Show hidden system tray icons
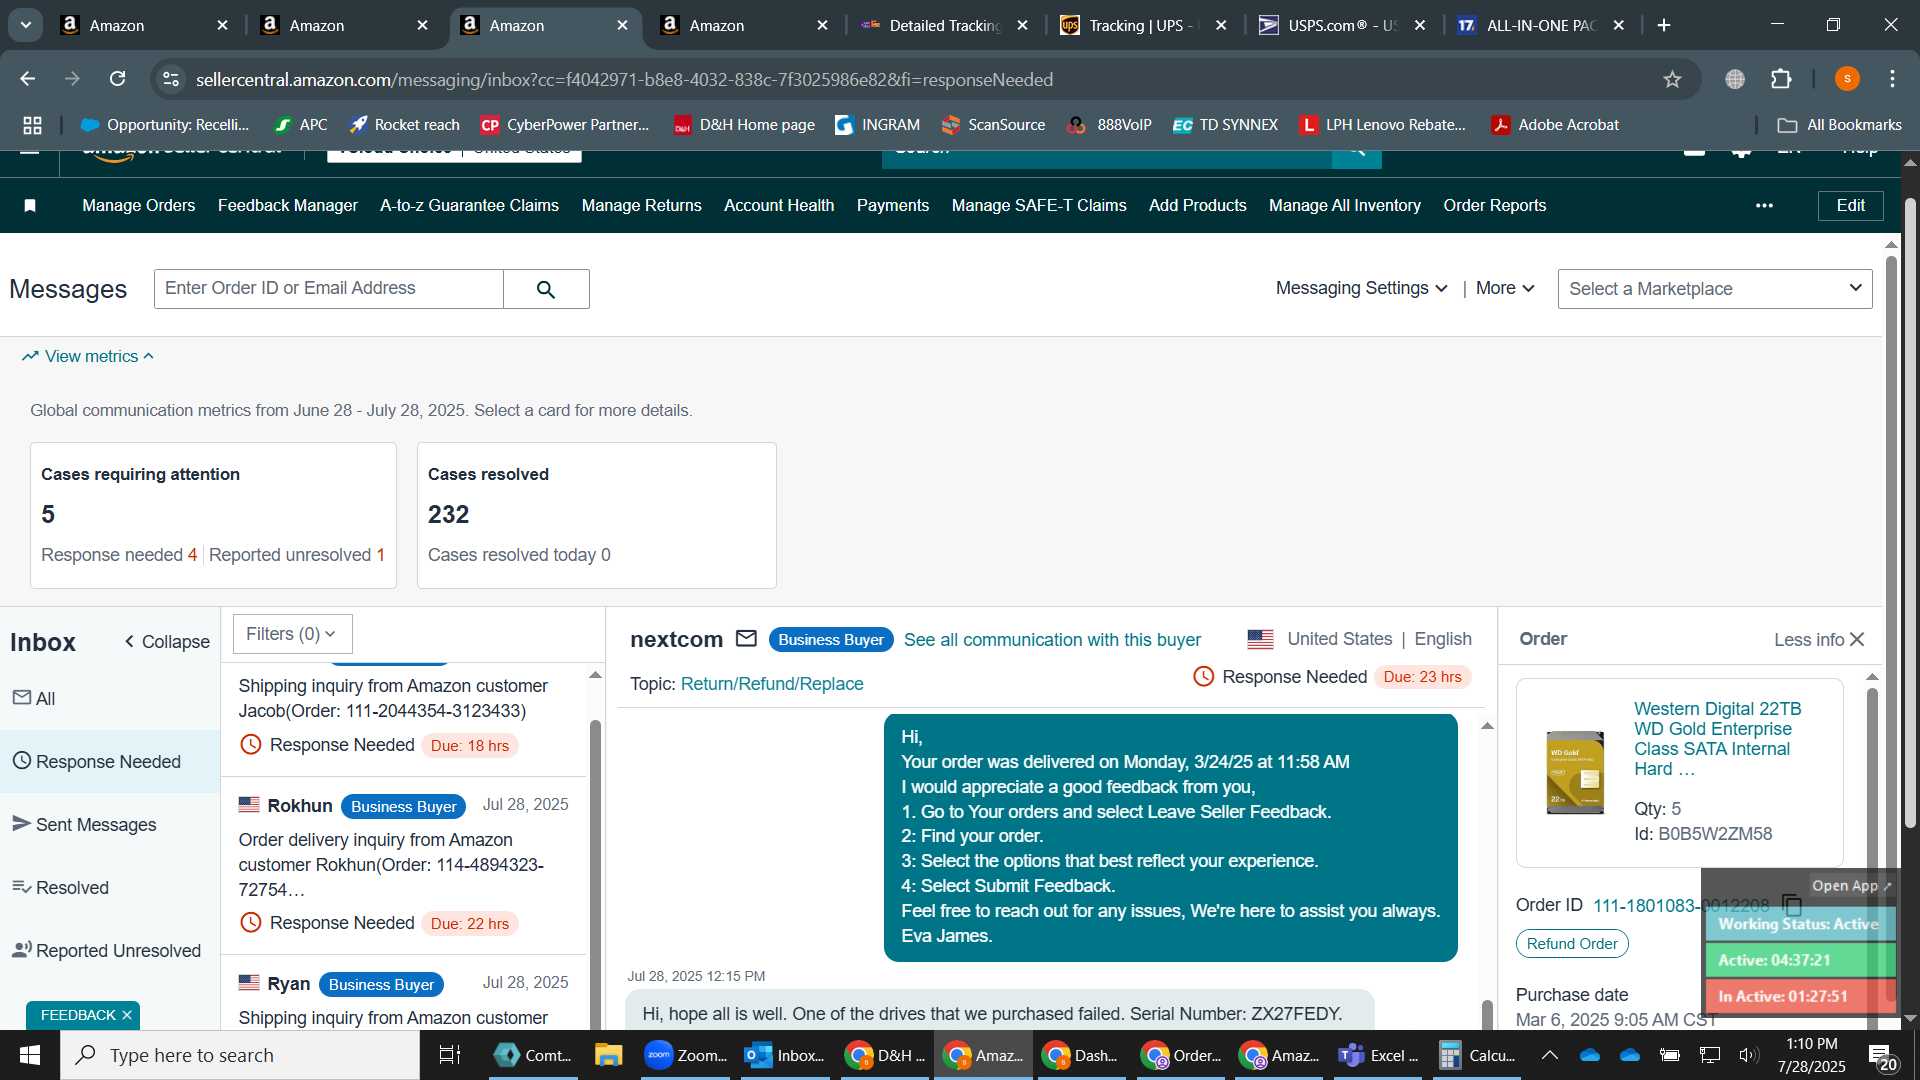Screen dimensions: 1920x1080 (1549, 1055)
